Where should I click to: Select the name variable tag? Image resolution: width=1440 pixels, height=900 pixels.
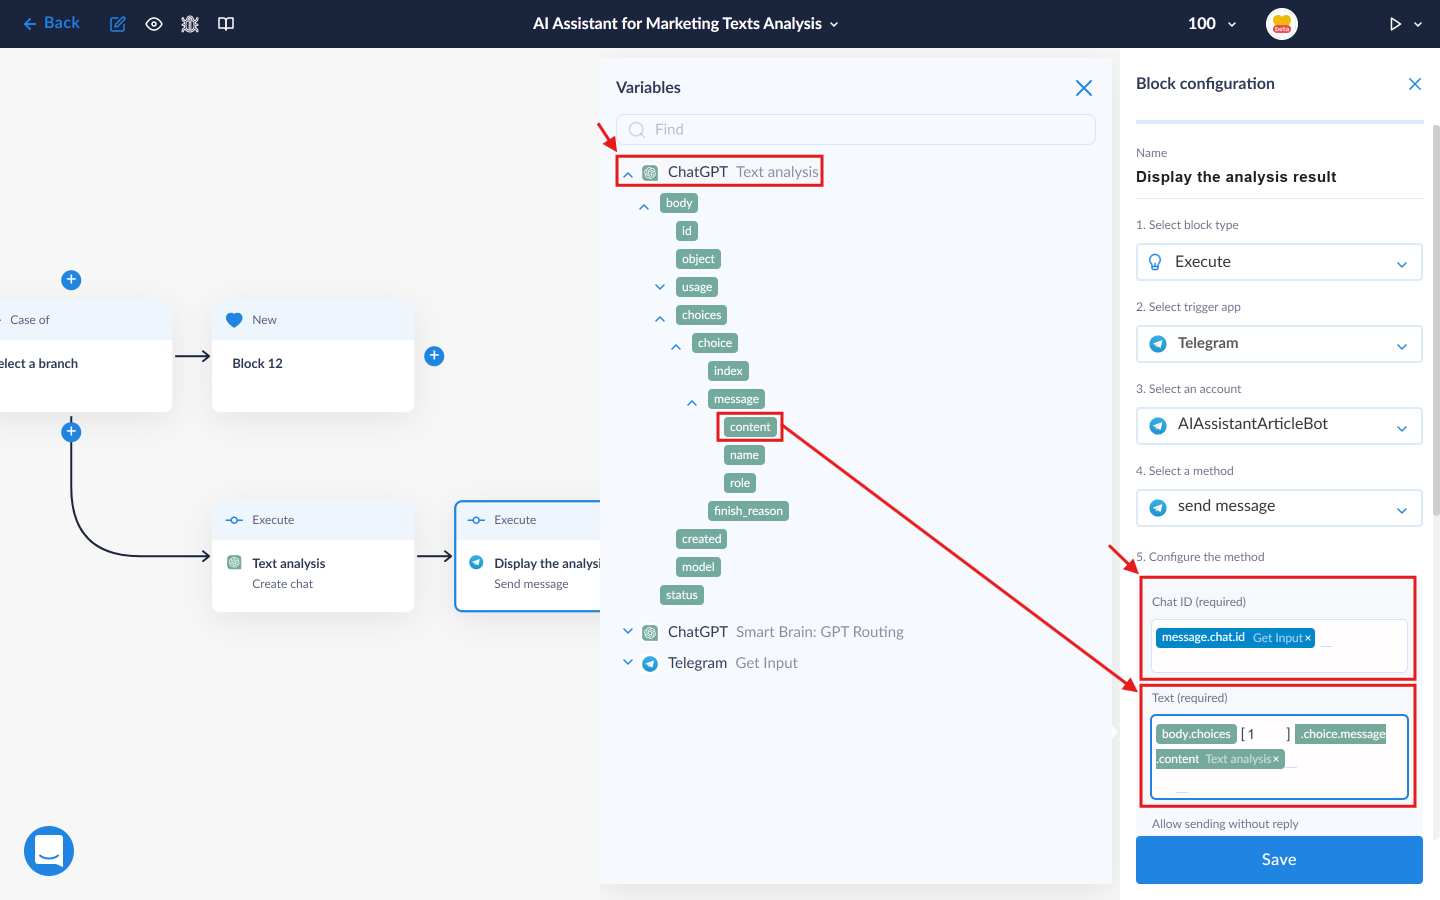(x=744, y=455)
